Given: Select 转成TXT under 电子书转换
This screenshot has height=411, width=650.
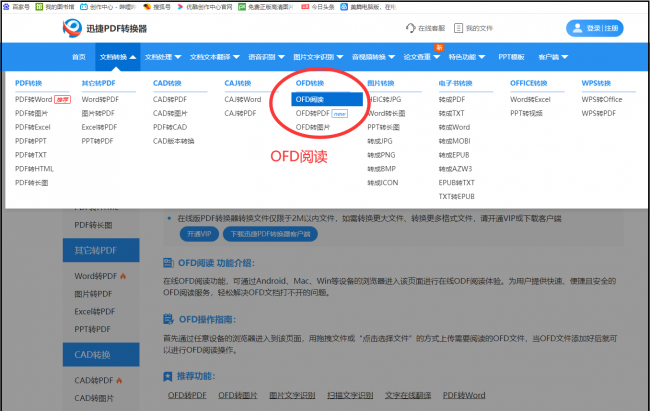Looking at the screenshot, I should (x=451, y=113).
